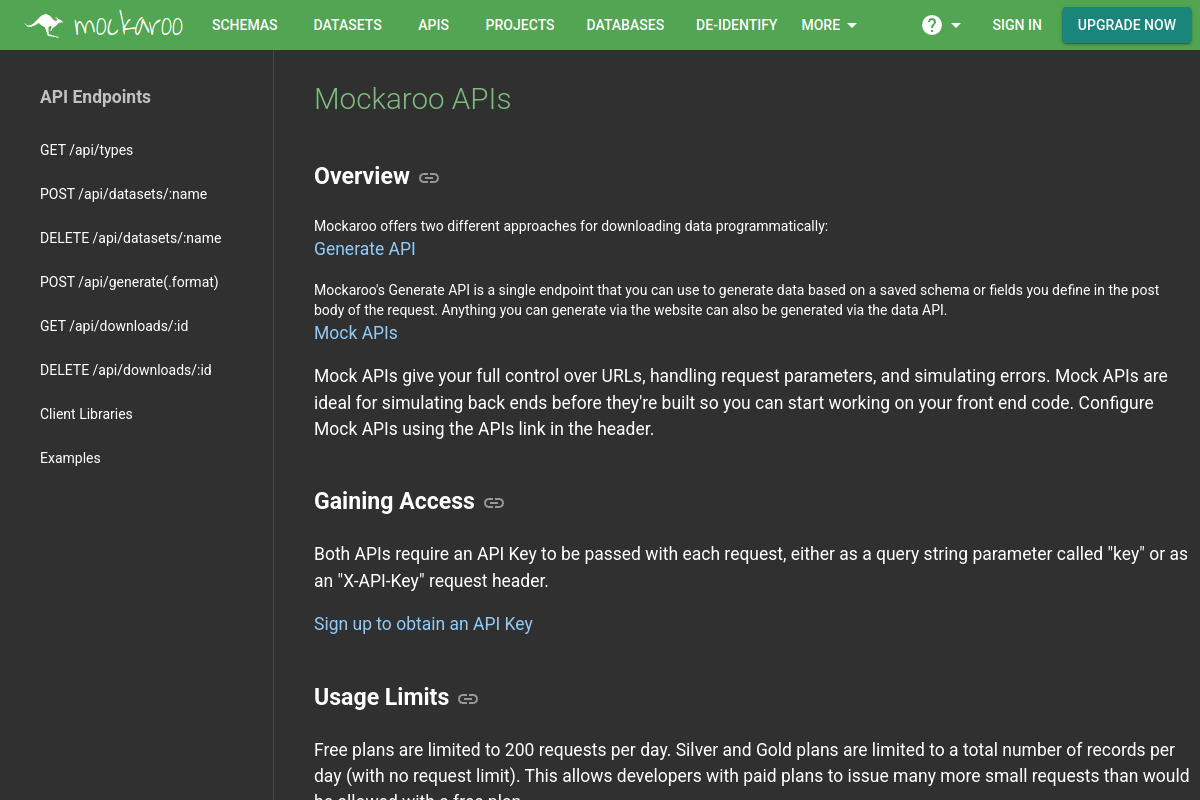Image resolution: width=1200 pixels, height=800 pixels.
Task: Open the SCHEMAS nav item
Action: [245, 25]
